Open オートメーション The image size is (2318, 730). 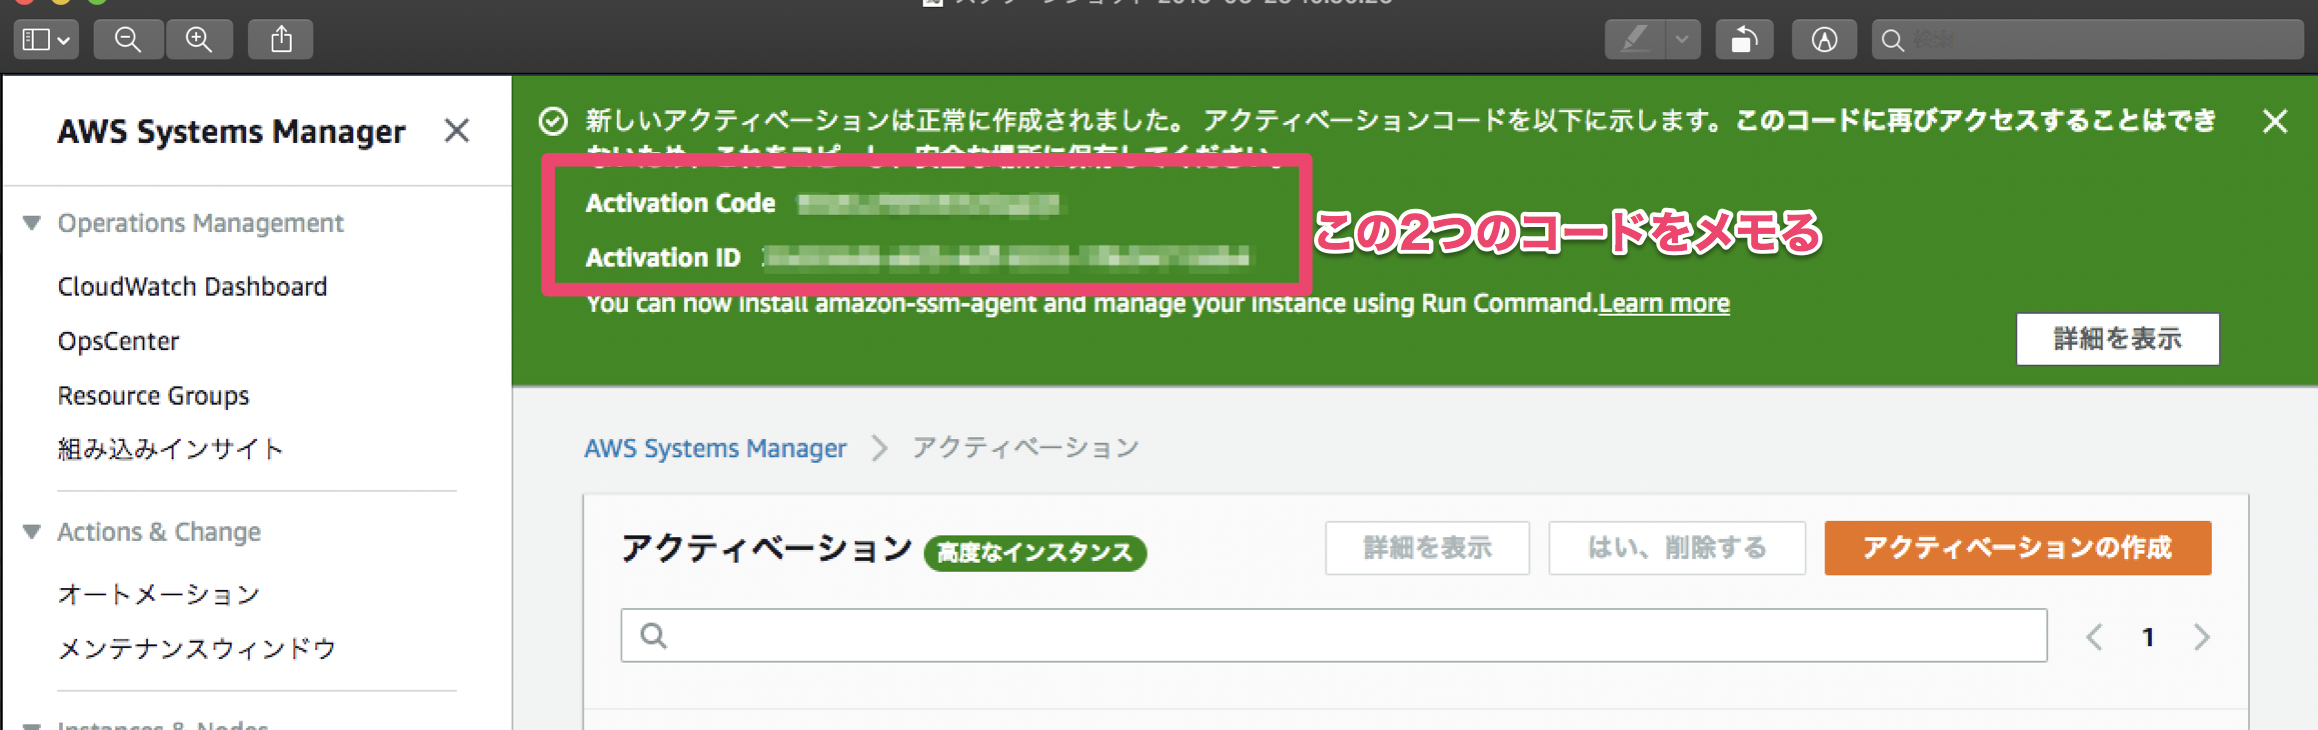coord(159,595)
